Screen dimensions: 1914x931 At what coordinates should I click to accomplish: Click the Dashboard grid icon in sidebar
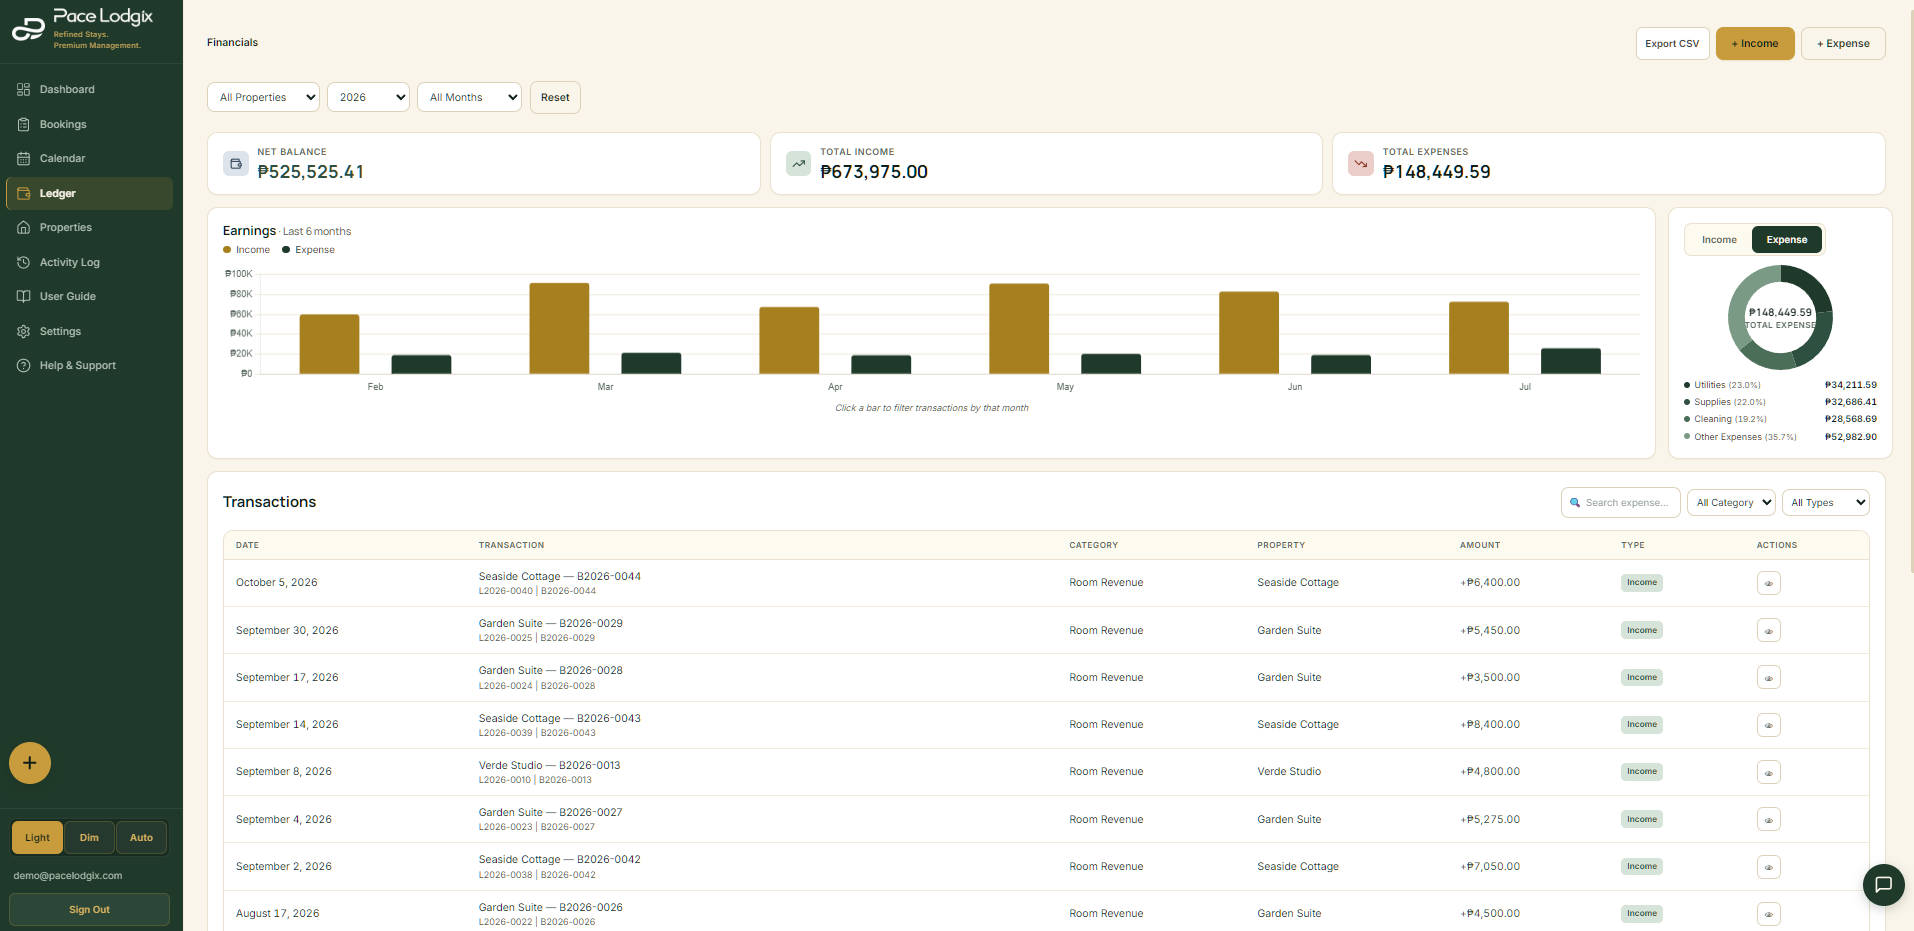pyautogui.click(x=23, y=90)
